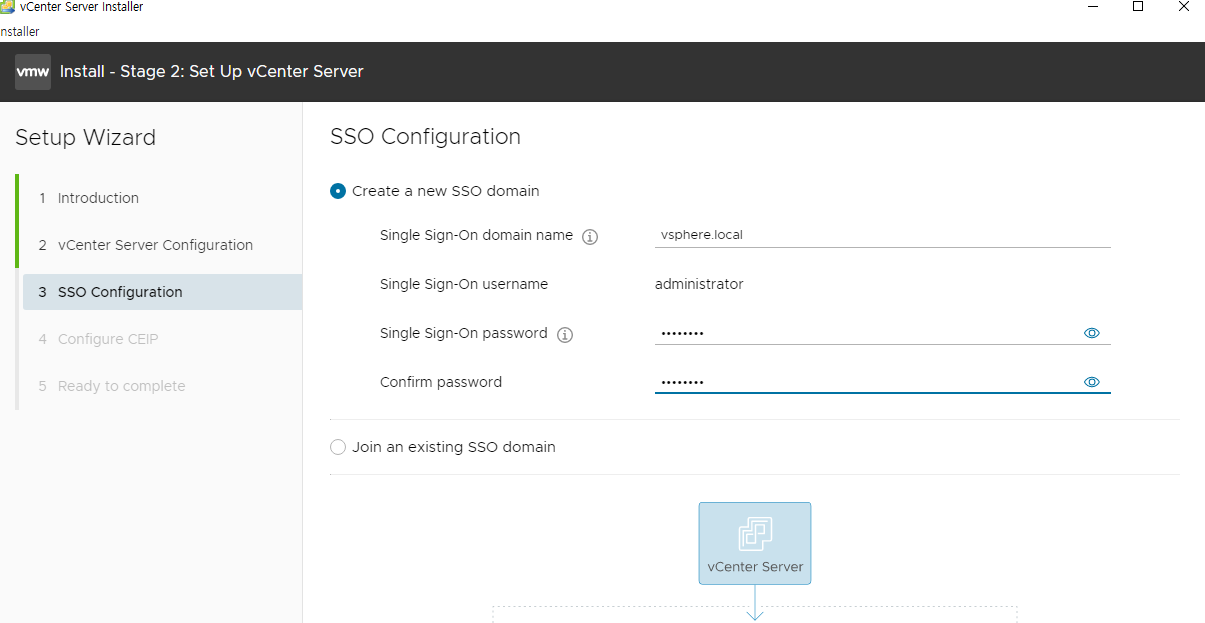The height and width of the screenshot is (623, 1205).
Task: Click the info icon beside Single Sign-On password
Action: tap(565, 335)
